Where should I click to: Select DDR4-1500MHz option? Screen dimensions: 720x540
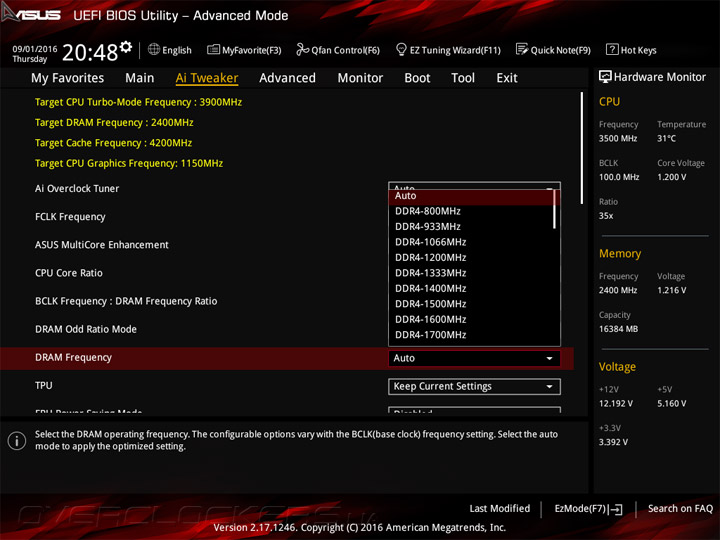[x=472, y=304]
